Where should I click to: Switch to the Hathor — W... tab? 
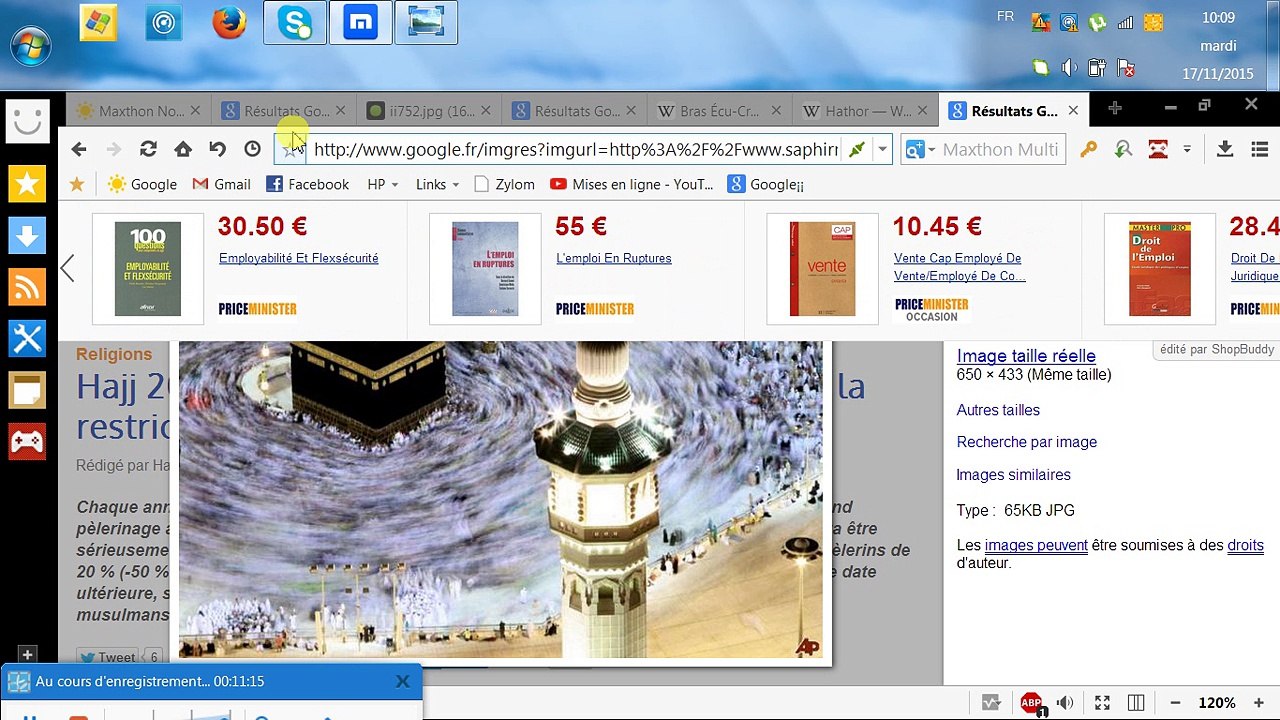pyautogui.click(x=864, y=111)
